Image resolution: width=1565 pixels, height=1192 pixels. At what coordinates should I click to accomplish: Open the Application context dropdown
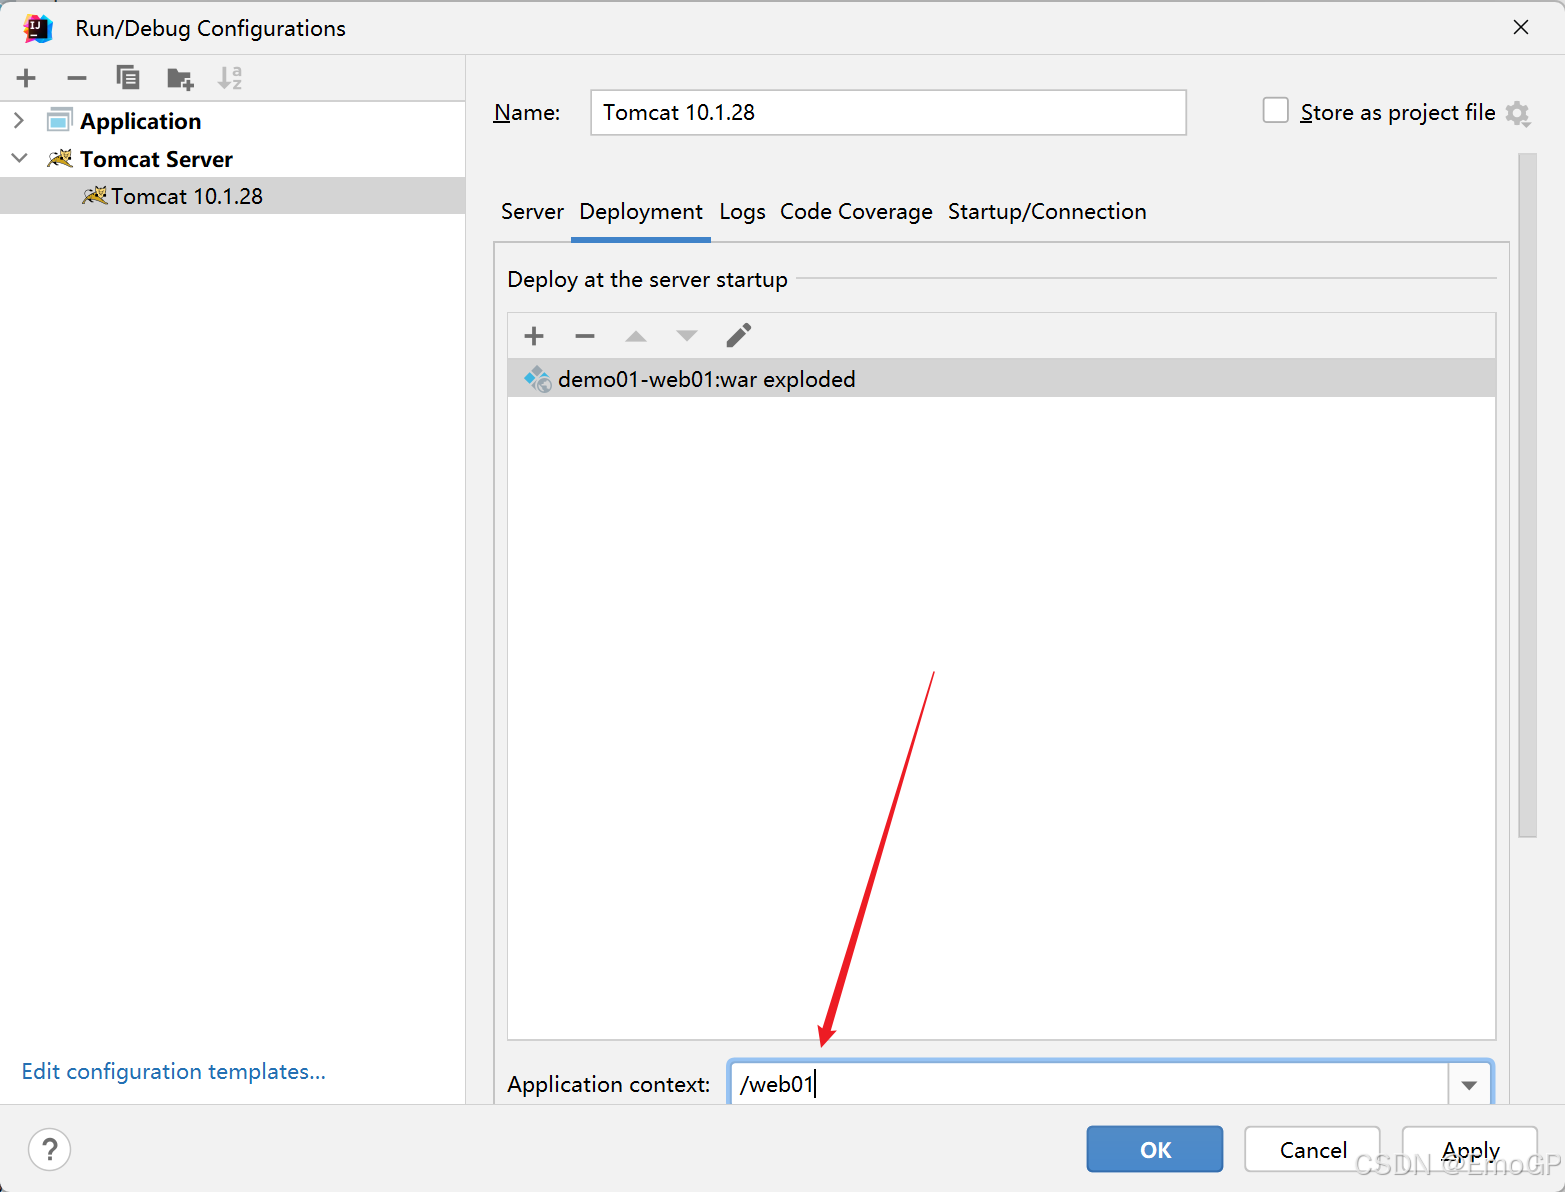click(1469, 1084)
